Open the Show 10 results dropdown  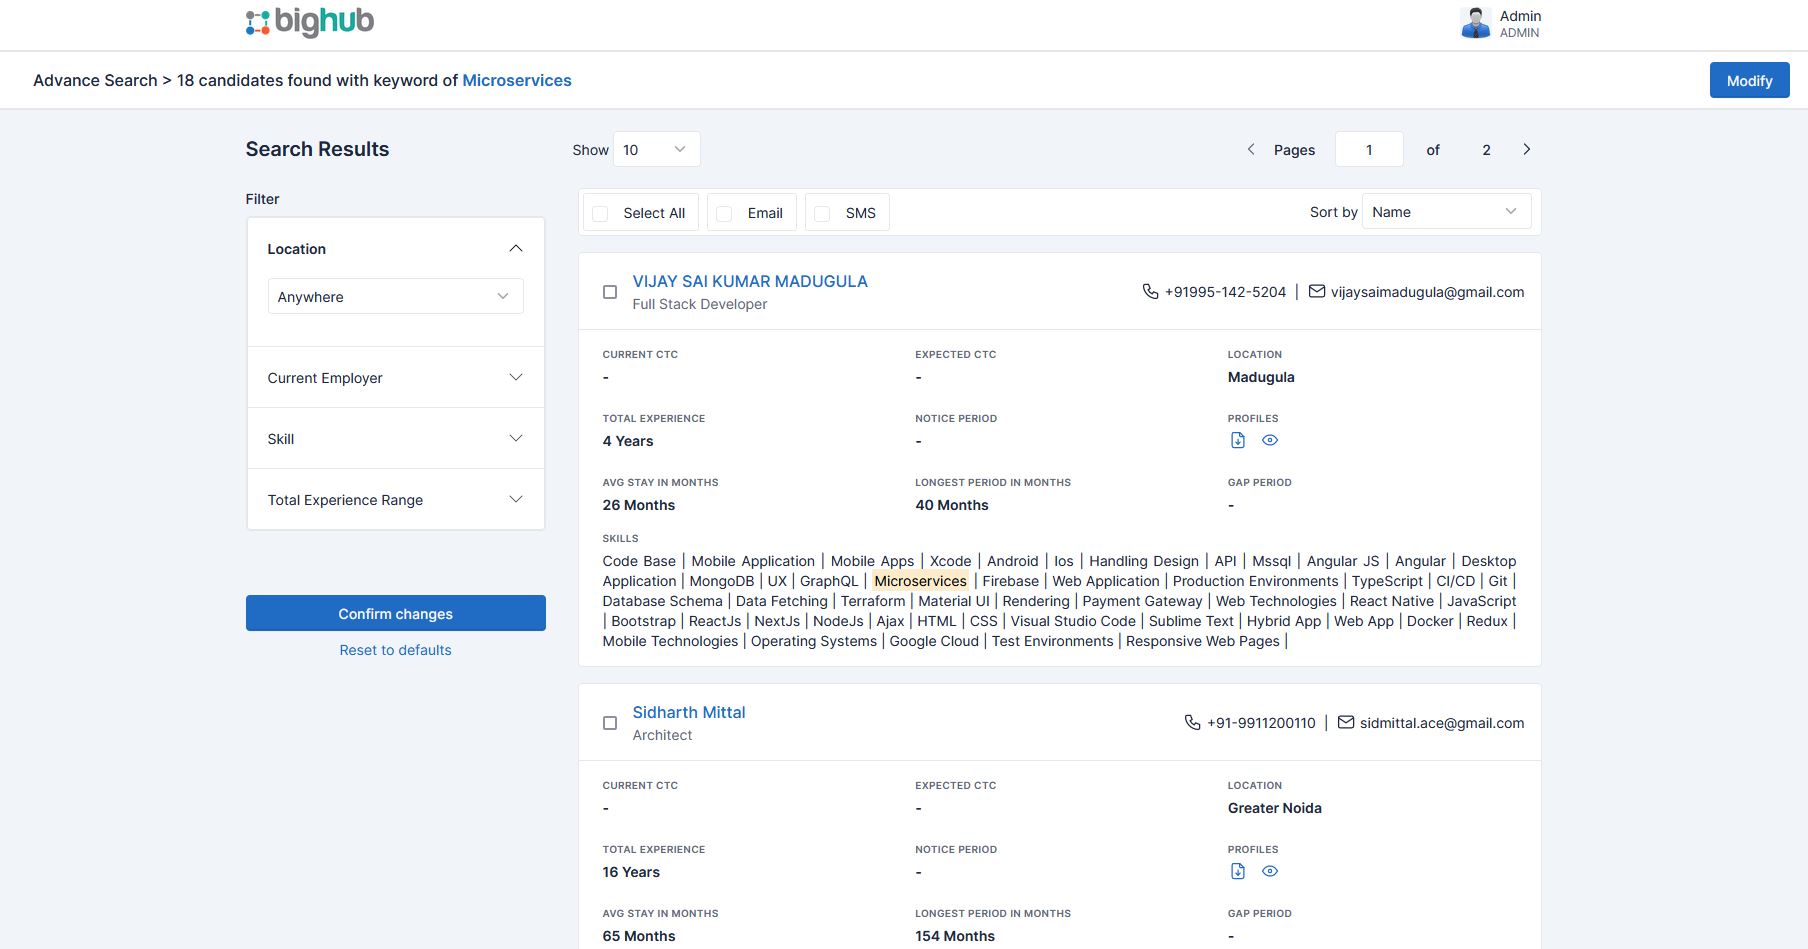pos(655,149)
